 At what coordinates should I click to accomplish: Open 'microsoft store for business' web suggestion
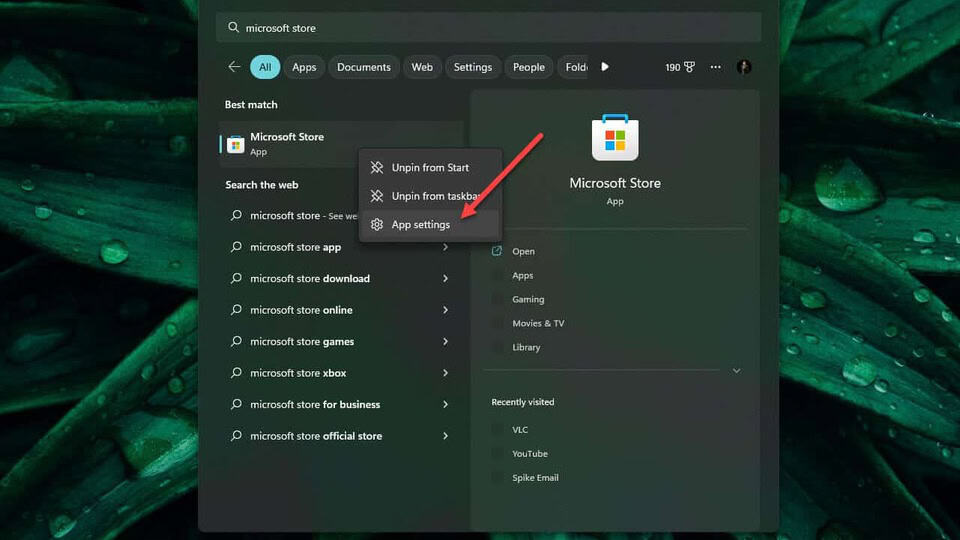tap(341, 405)
